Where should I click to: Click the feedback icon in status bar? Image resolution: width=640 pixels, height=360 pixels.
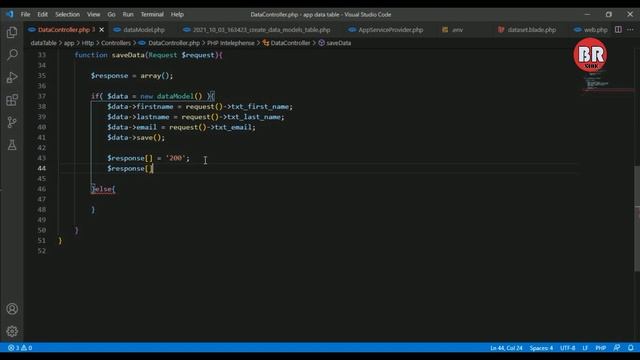click(617, 348)
